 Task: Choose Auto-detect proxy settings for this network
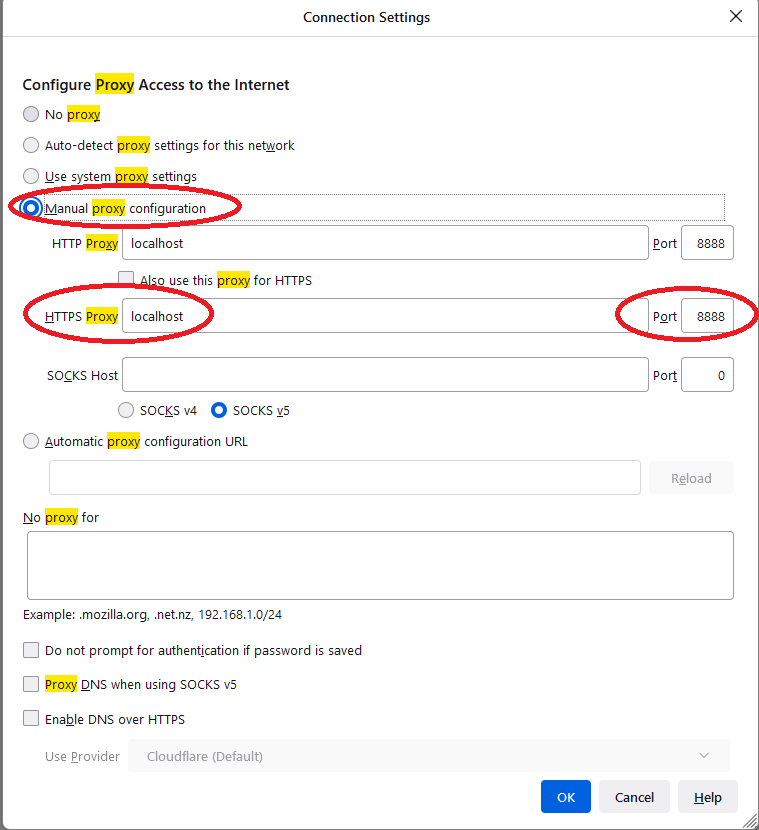[31, 145]
